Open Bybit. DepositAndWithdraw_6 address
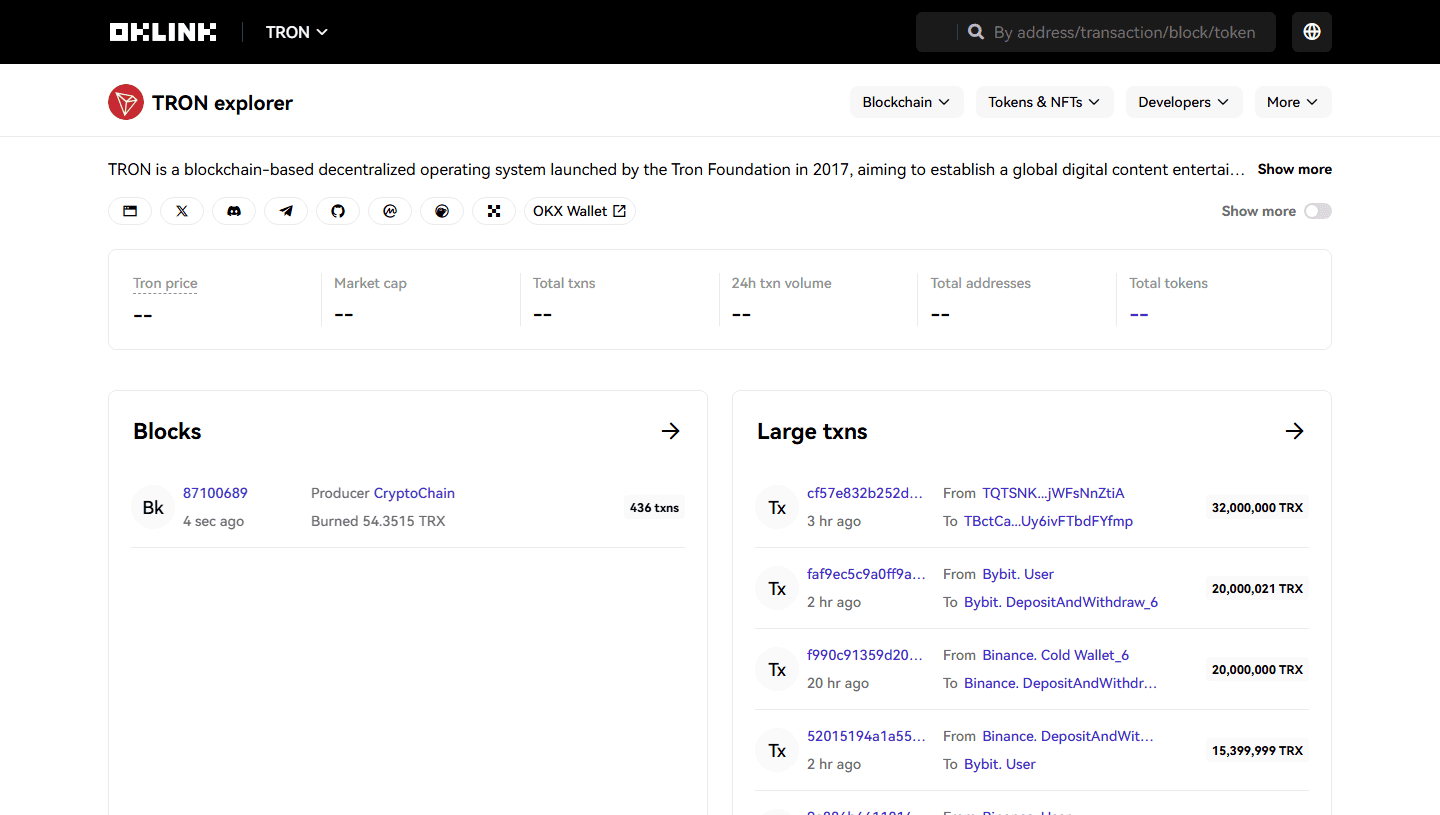The width and height of the screenshot is (1440, 815). 1061,602
